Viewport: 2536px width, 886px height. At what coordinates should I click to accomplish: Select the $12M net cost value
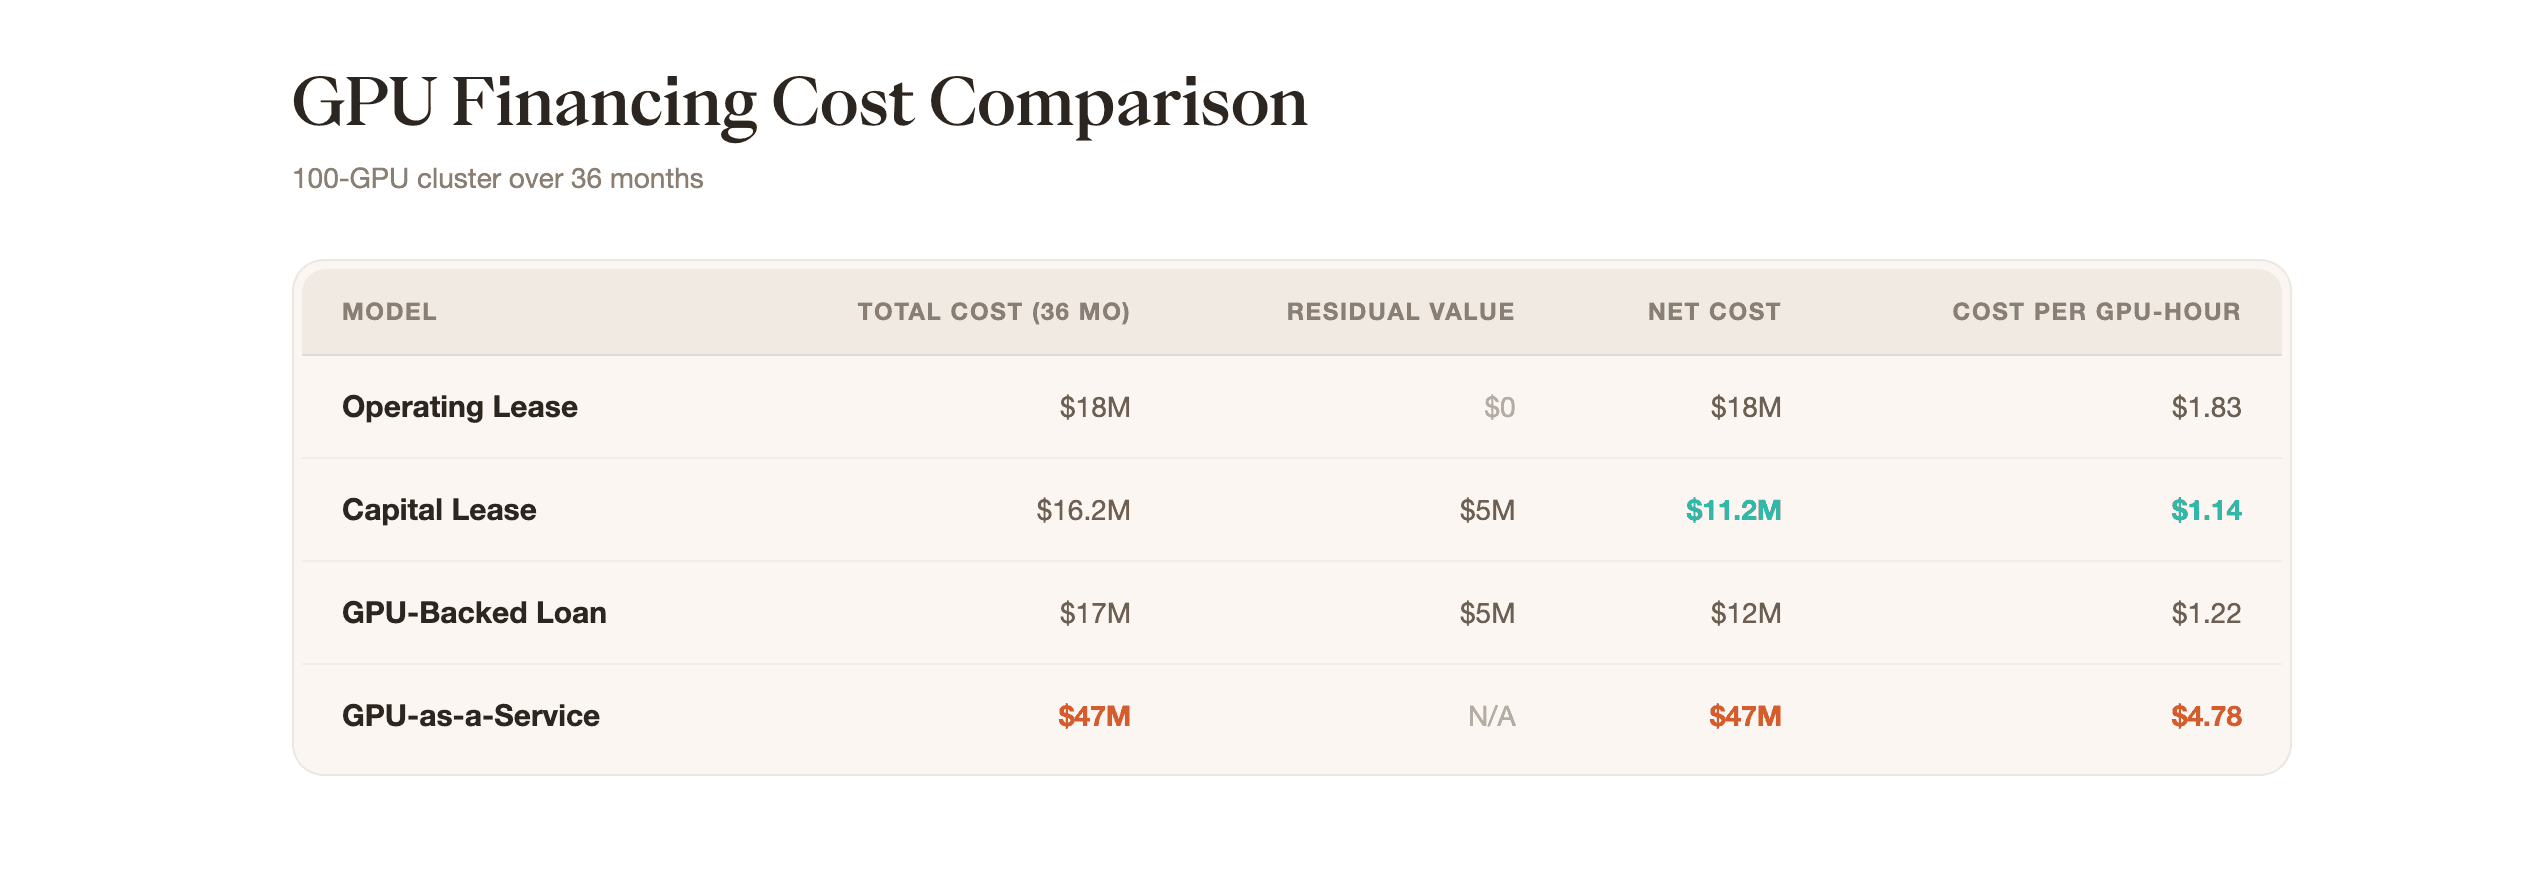click(x=1745, y=613)
